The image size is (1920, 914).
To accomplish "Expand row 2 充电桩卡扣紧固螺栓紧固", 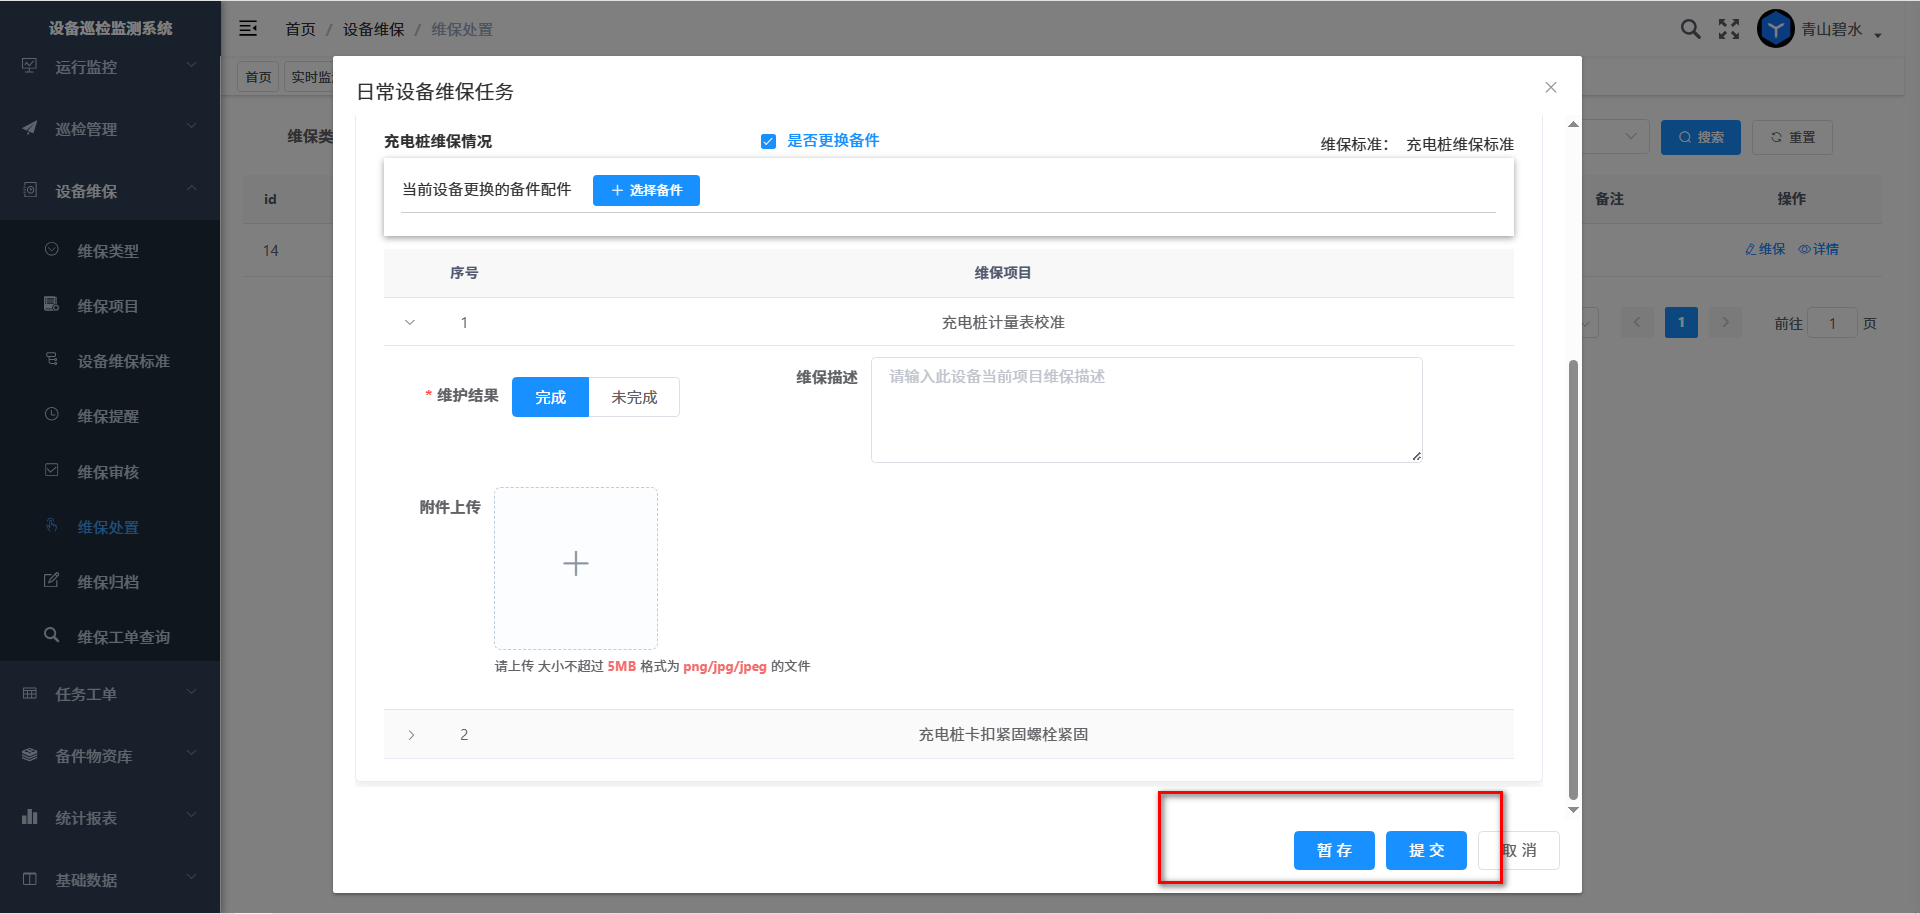I will (411, 735).
